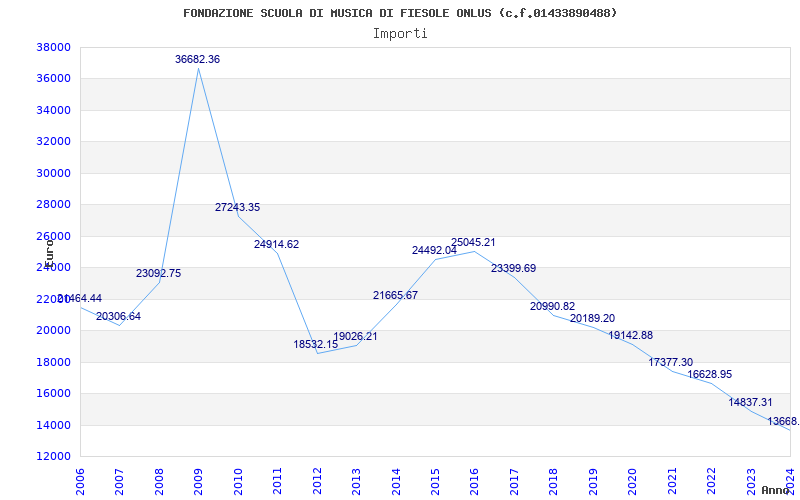Click y-axis tick 38000
The image size is (800, 500).
tap(53, 47)
